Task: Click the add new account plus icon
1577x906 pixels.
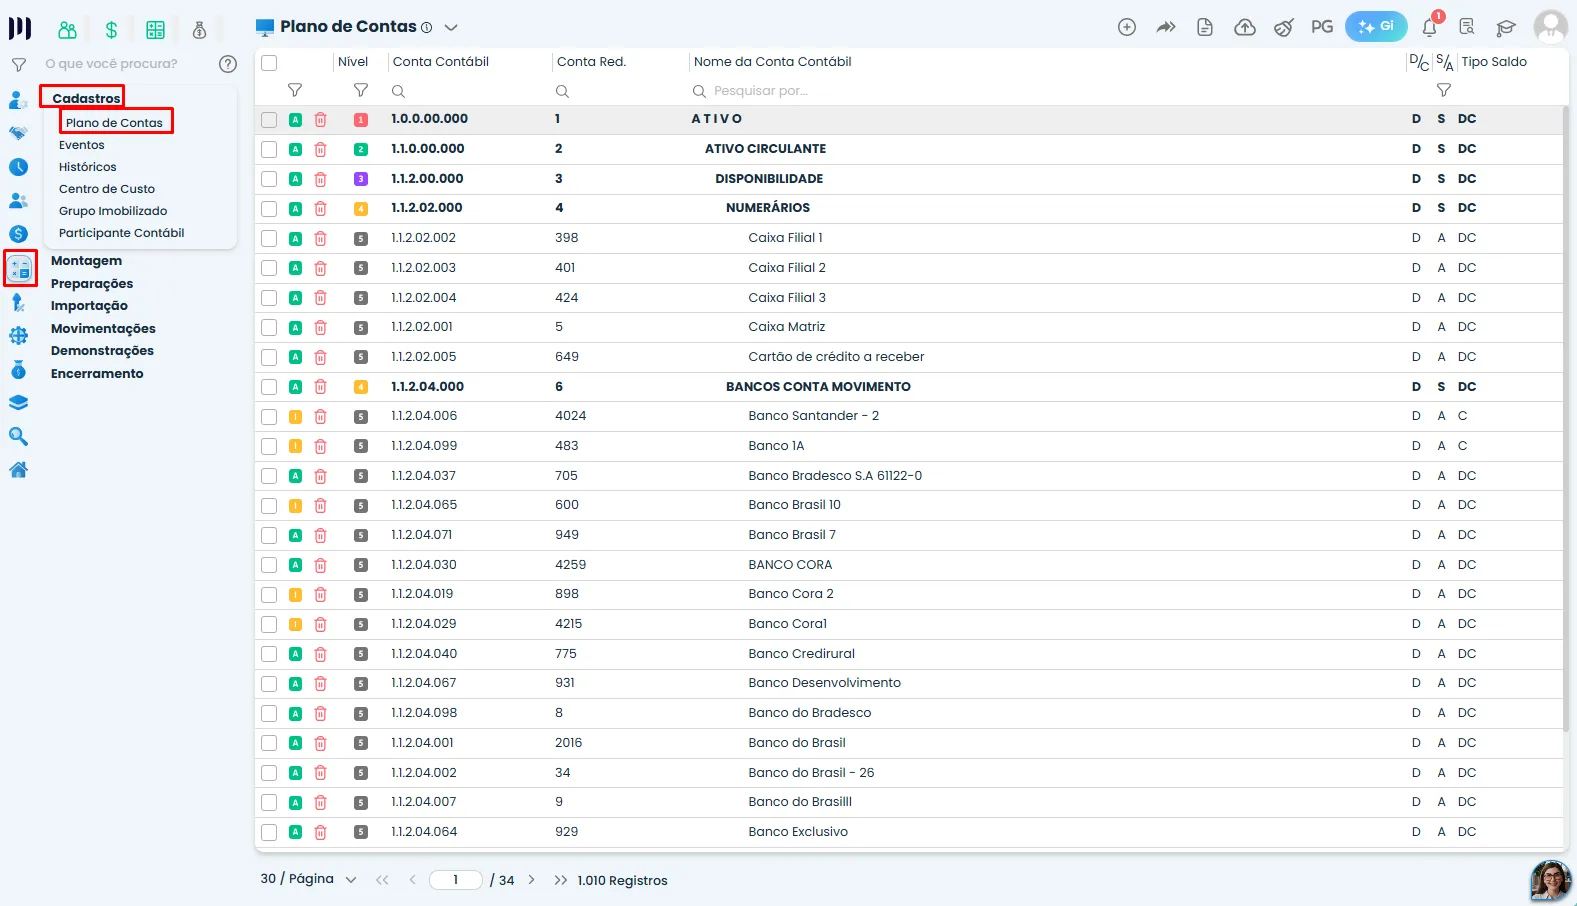Action: (x=1127, y=27)
